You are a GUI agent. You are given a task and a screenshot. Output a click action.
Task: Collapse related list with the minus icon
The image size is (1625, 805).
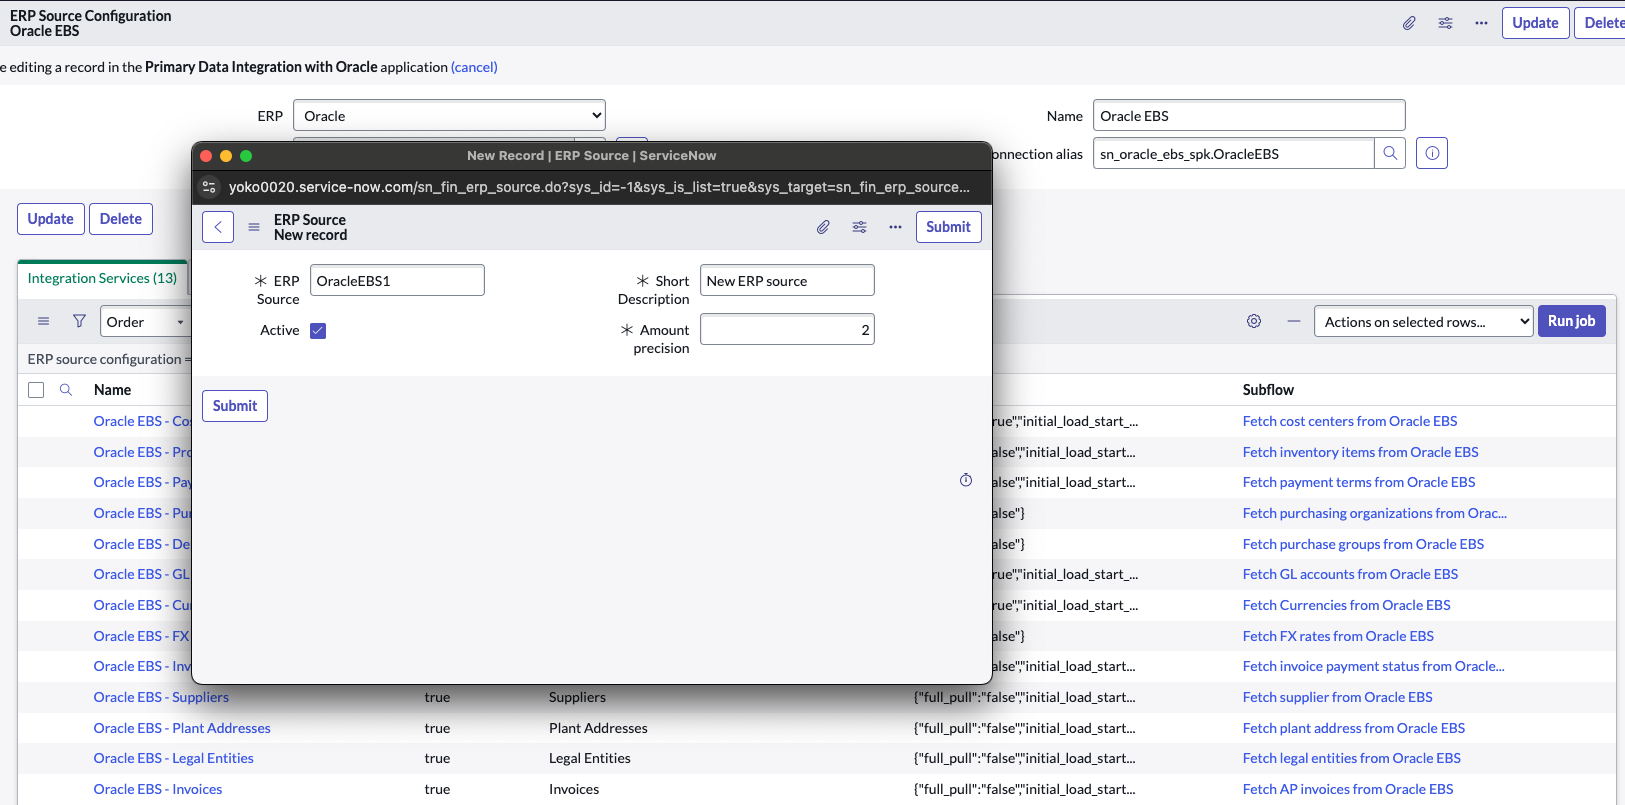(x=1294, y=321)
